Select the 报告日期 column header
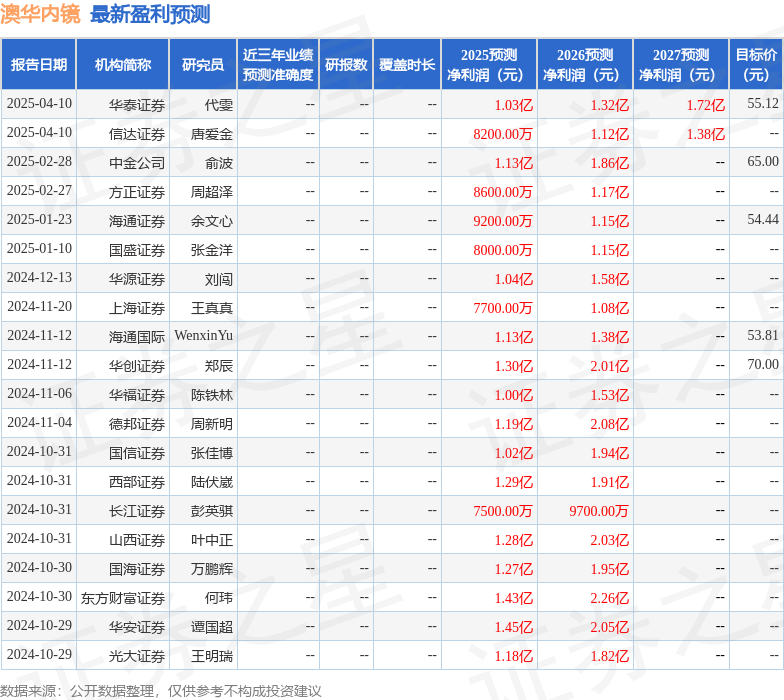784x700 pixels. coord(39,65)
